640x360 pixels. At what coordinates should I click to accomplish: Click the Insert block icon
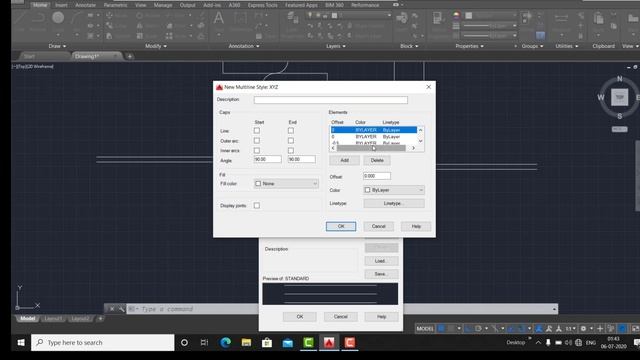pyautogui.click(x=402, y=17)
